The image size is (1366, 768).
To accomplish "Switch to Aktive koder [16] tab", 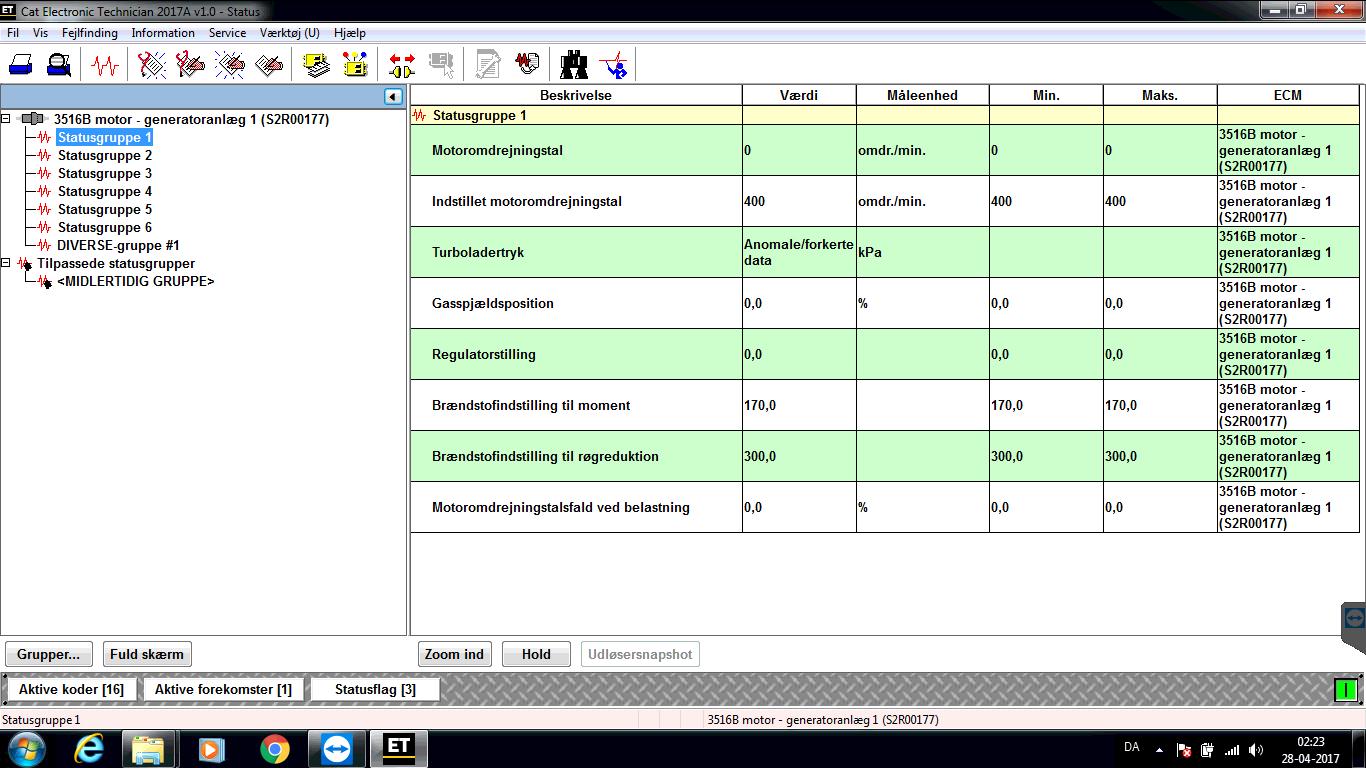I will tap(71, 689).
